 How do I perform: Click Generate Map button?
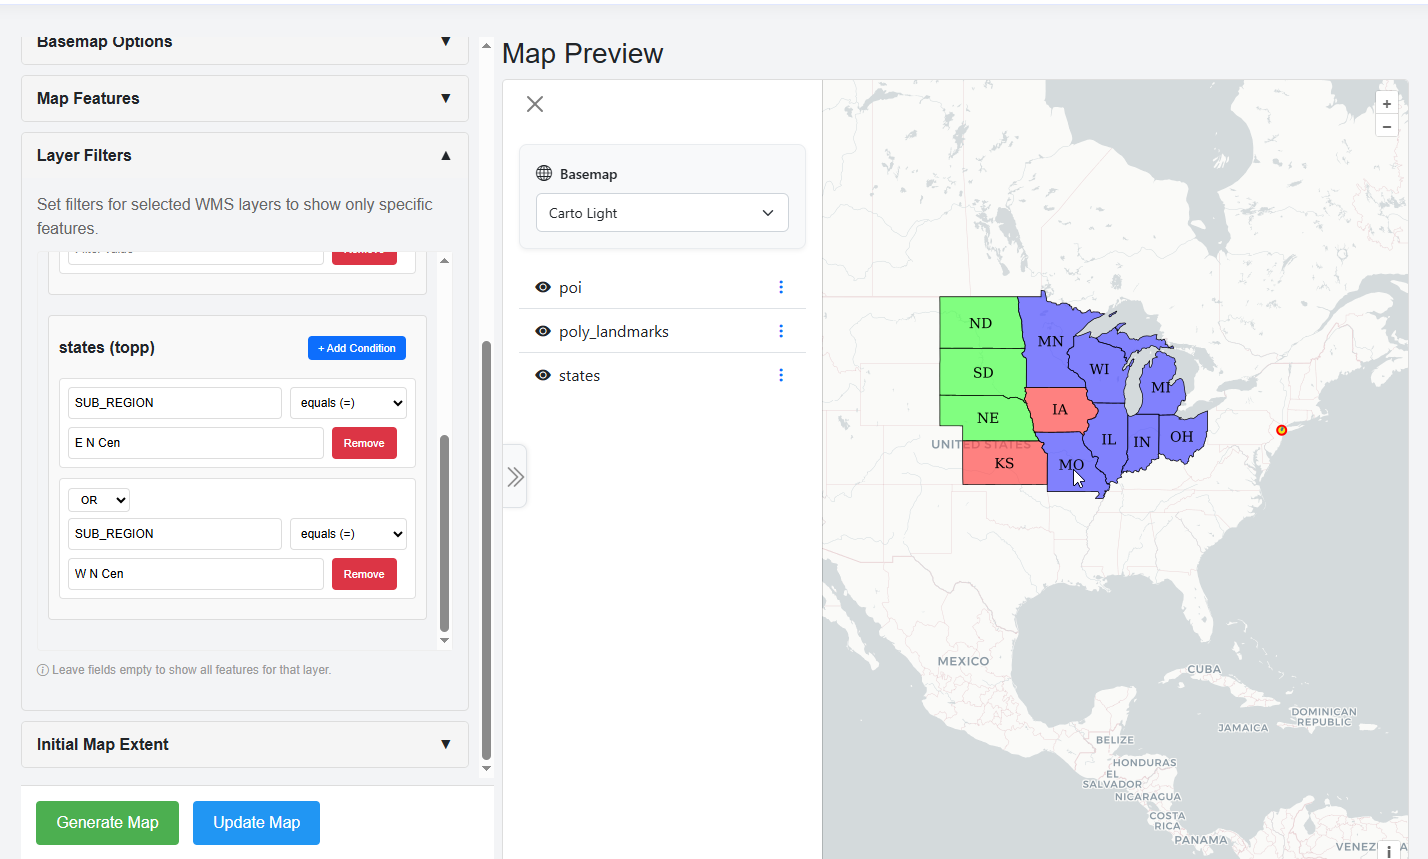click(108, 823)
